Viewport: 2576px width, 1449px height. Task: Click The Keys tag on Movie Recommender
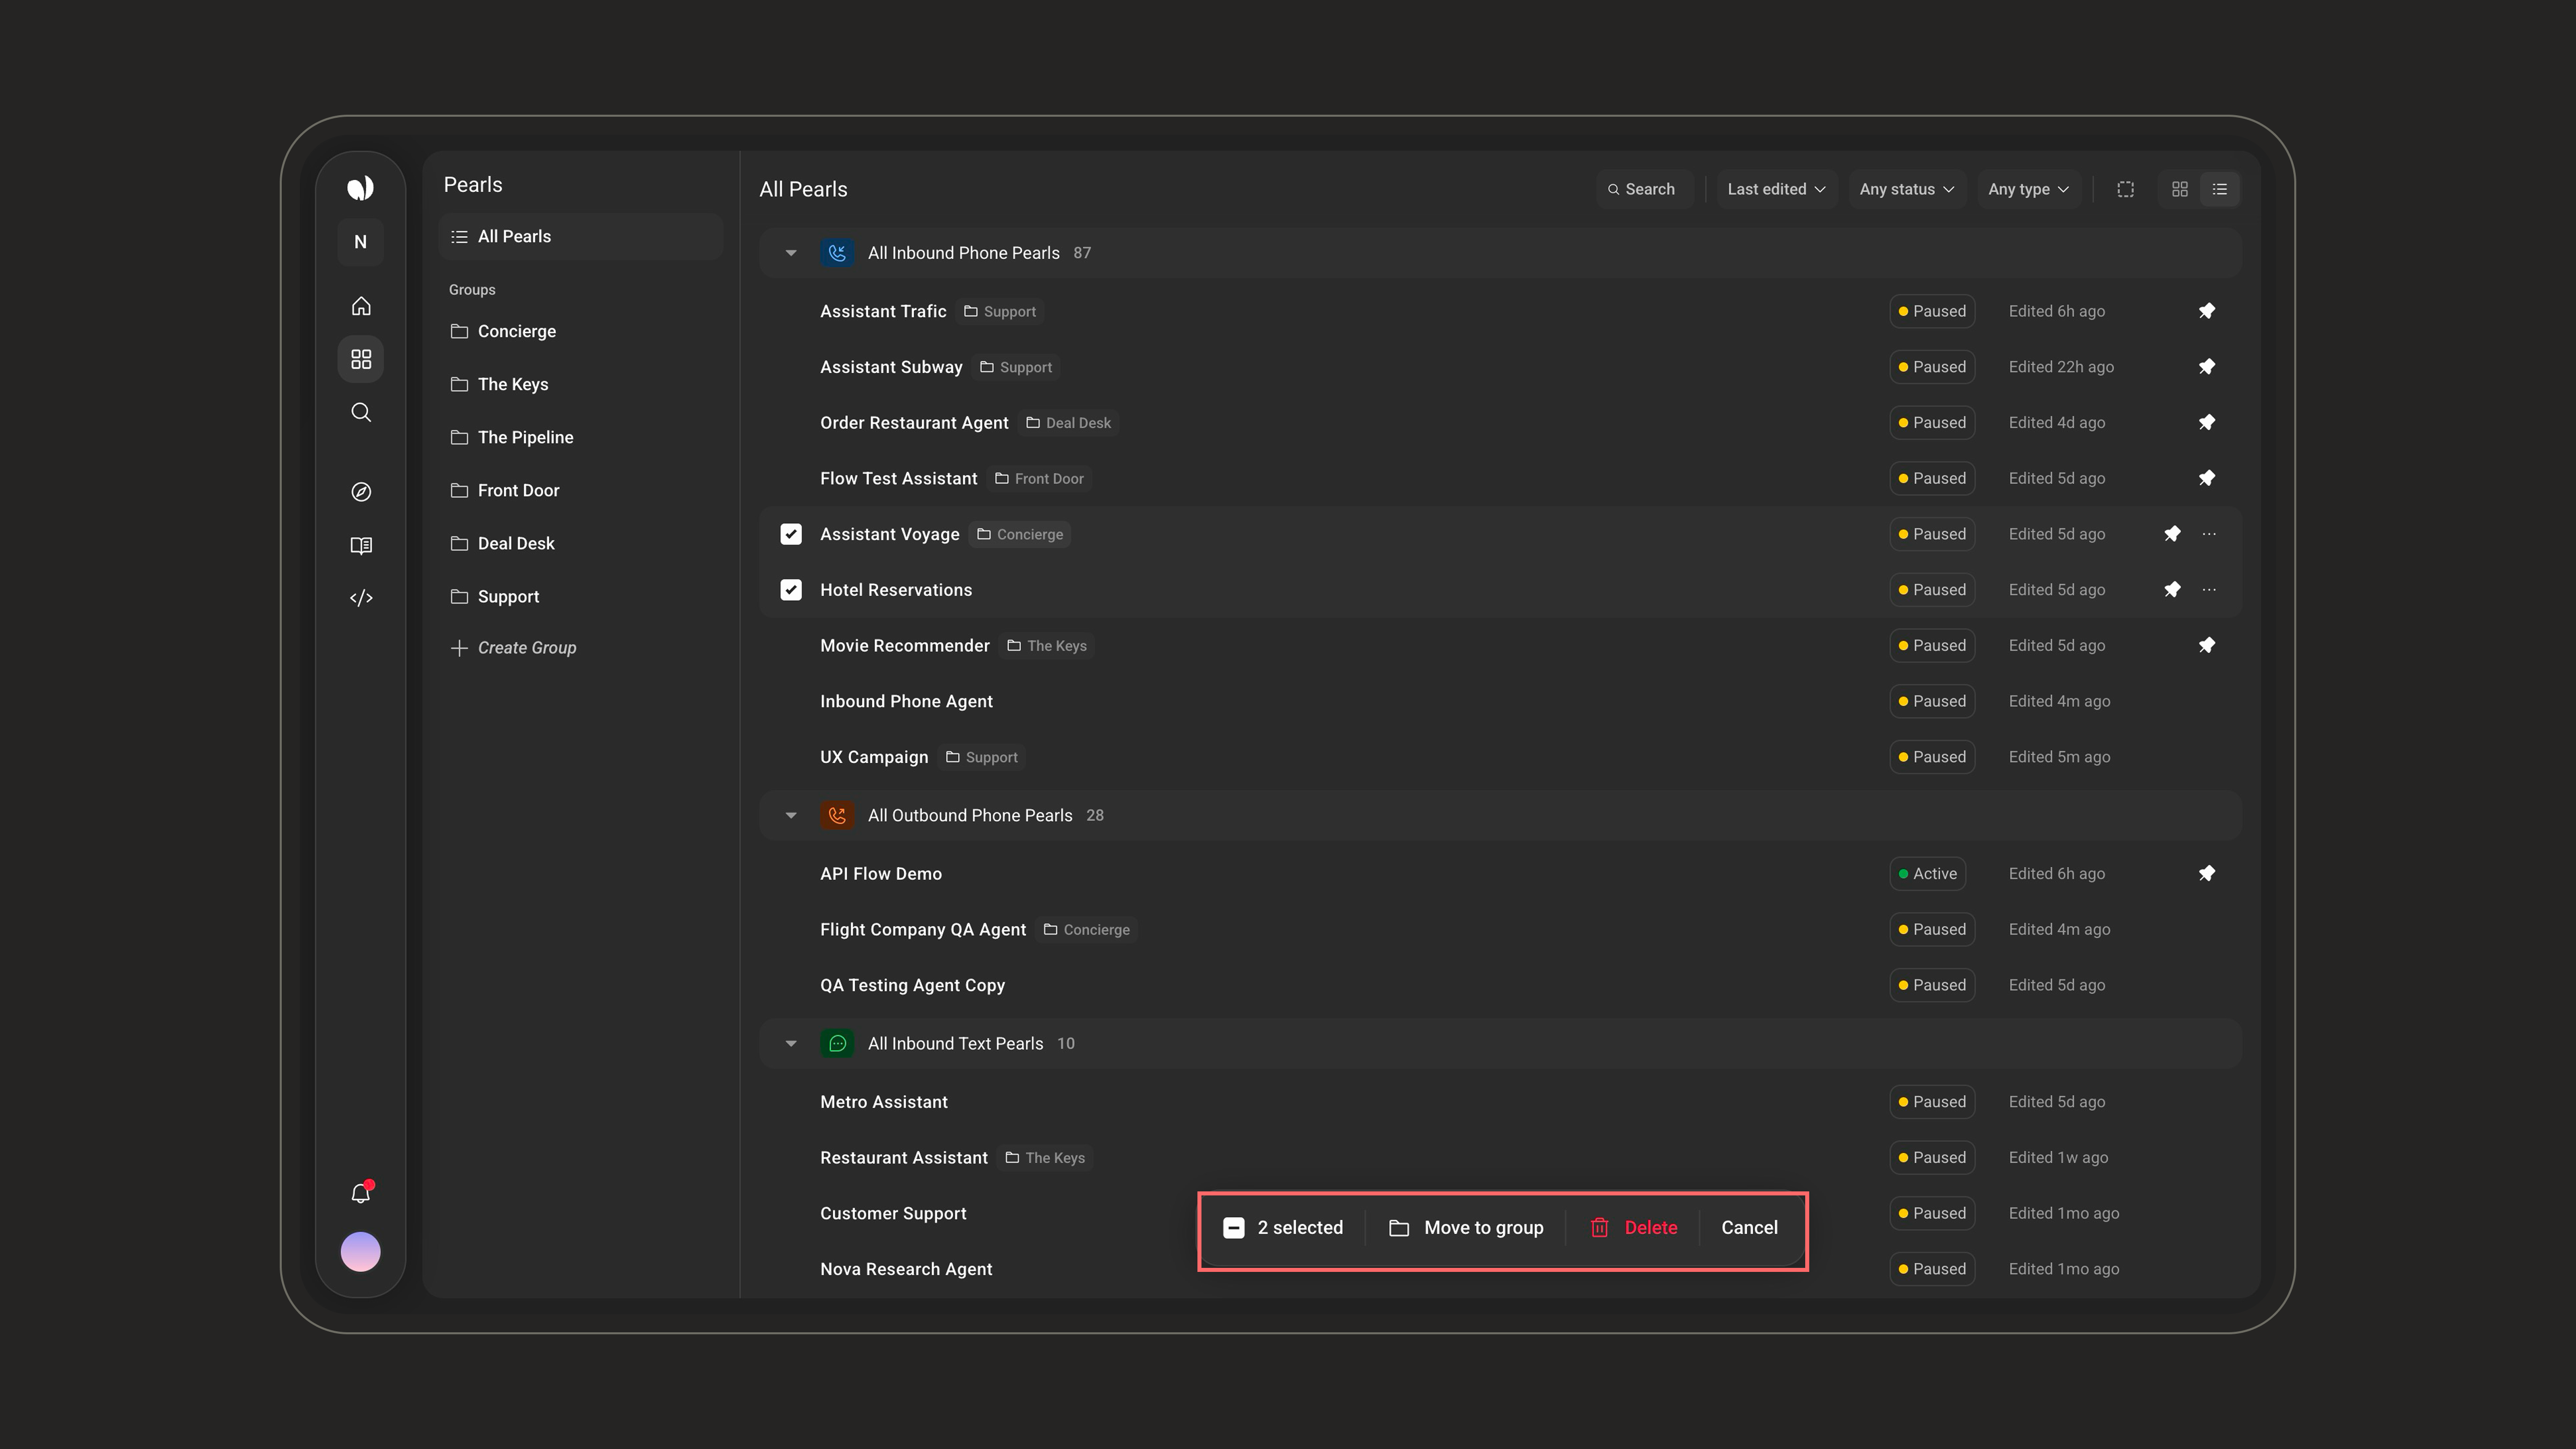[1047, 646]
